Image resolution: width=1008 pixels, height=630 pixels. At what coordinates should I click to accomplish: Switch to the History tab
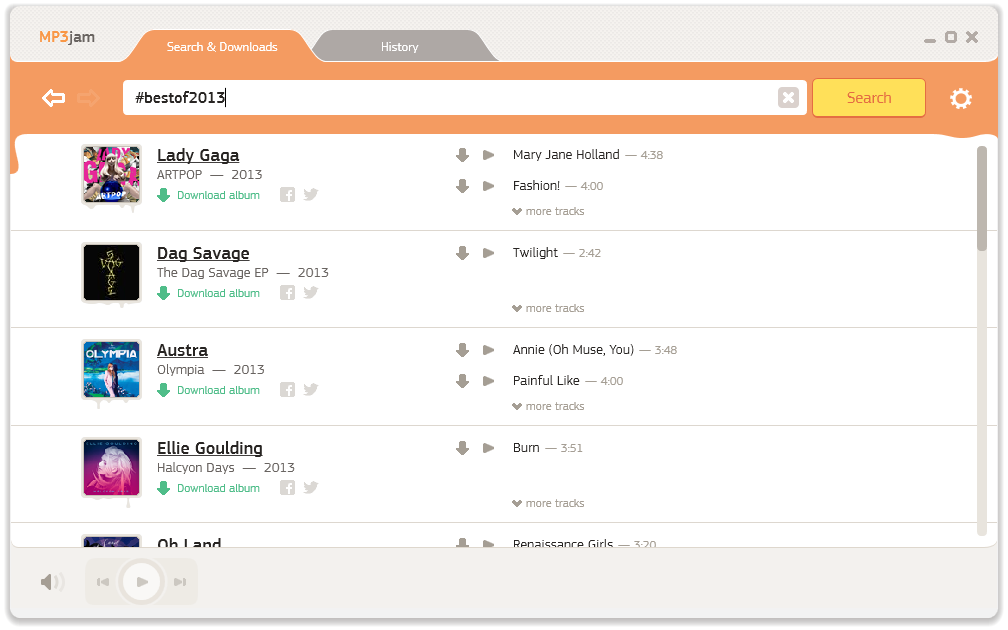pos(399,47)
